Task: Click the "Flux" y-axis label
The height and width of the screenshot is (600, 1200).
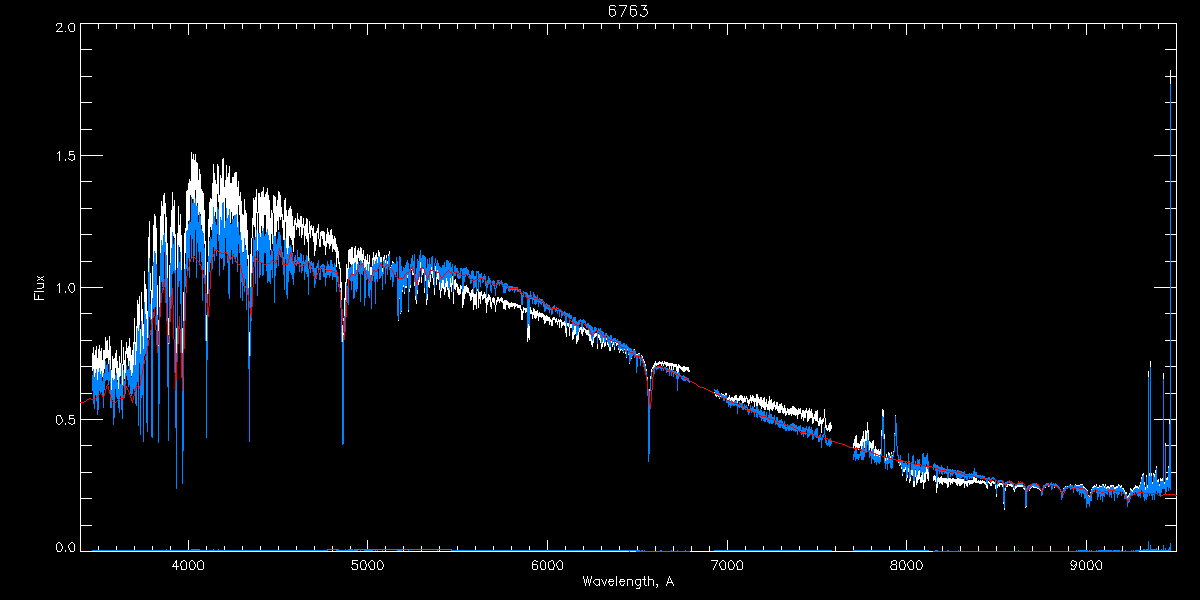Action: point(40,288)
